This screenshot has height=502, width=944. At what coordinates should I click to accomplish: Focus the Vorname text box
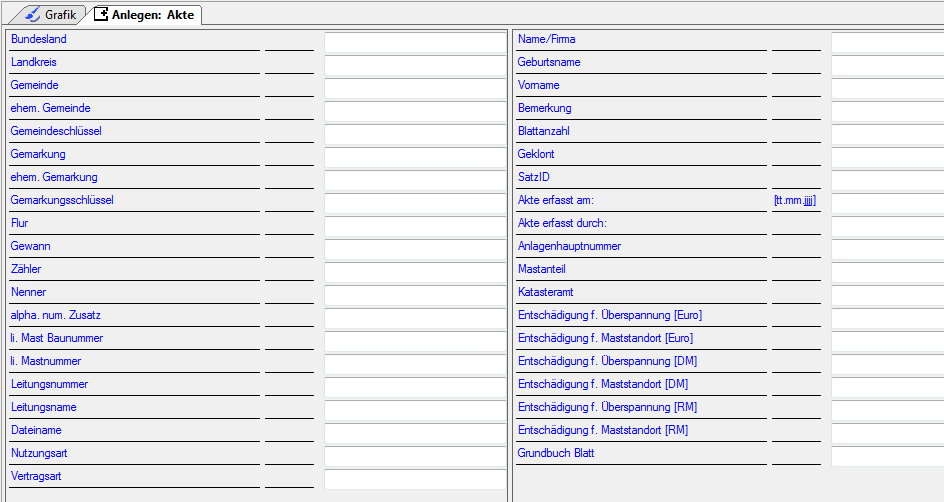pos(887,88)
